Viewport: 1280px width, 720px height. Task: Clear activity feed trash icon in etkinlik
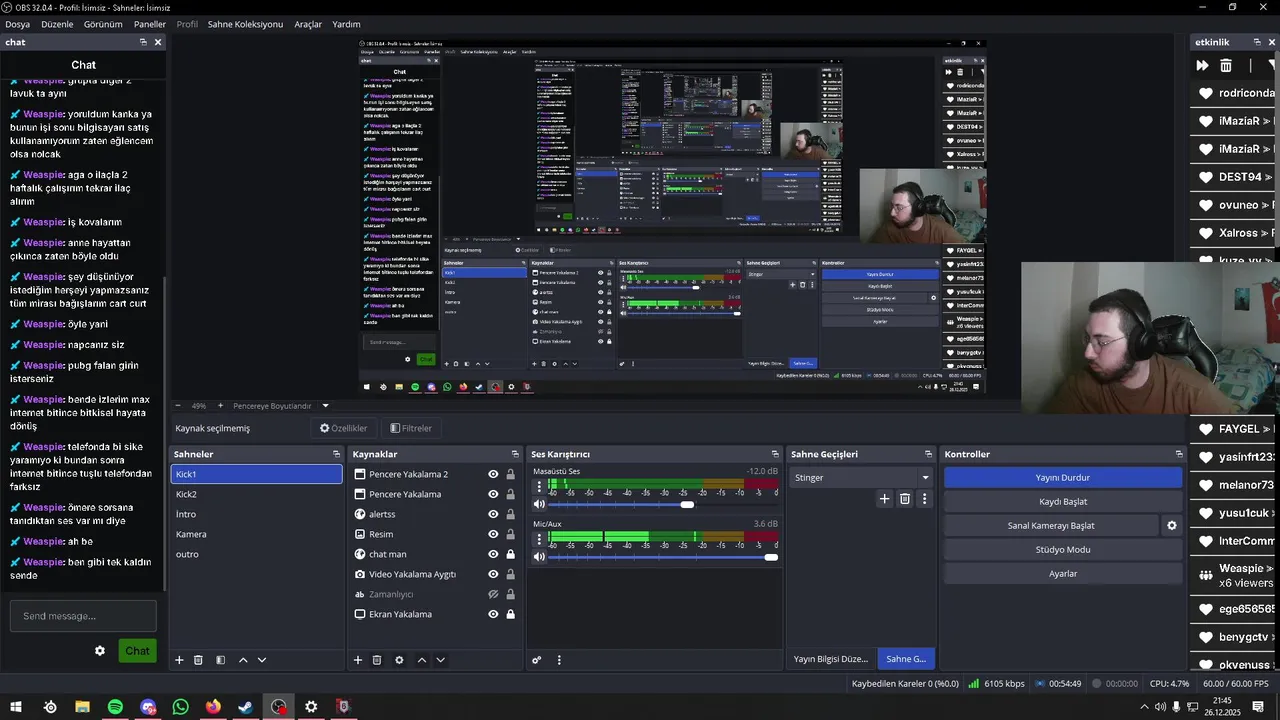(1226, 65)
